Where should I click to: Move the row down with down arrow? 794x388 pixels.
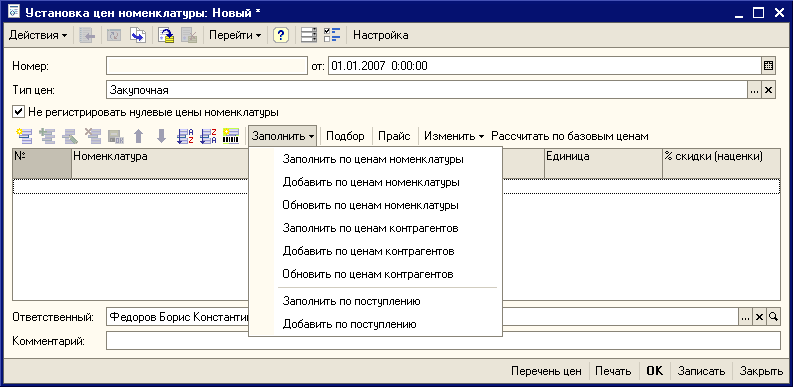click(162, 136)
